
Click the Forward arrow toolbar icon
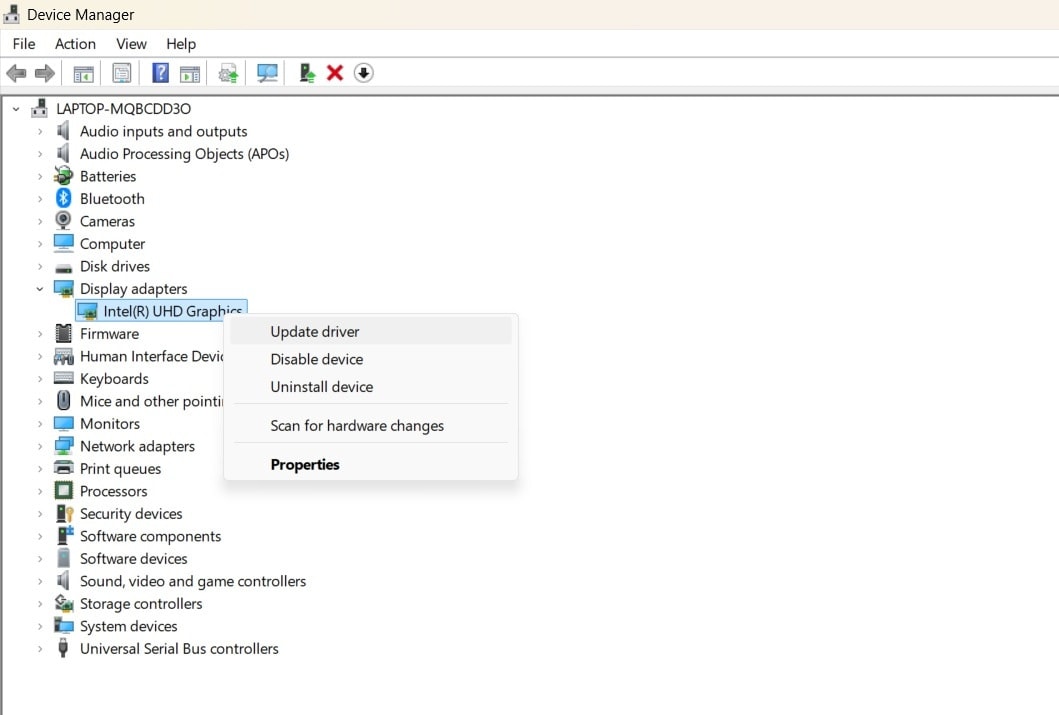coord(45,73)
